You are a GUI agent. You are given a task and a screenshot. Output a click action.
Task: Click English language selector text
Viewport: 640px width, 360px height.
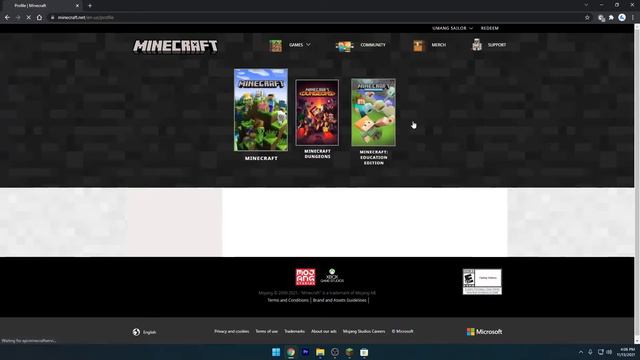pyautogui.click(x=149, y=332)
